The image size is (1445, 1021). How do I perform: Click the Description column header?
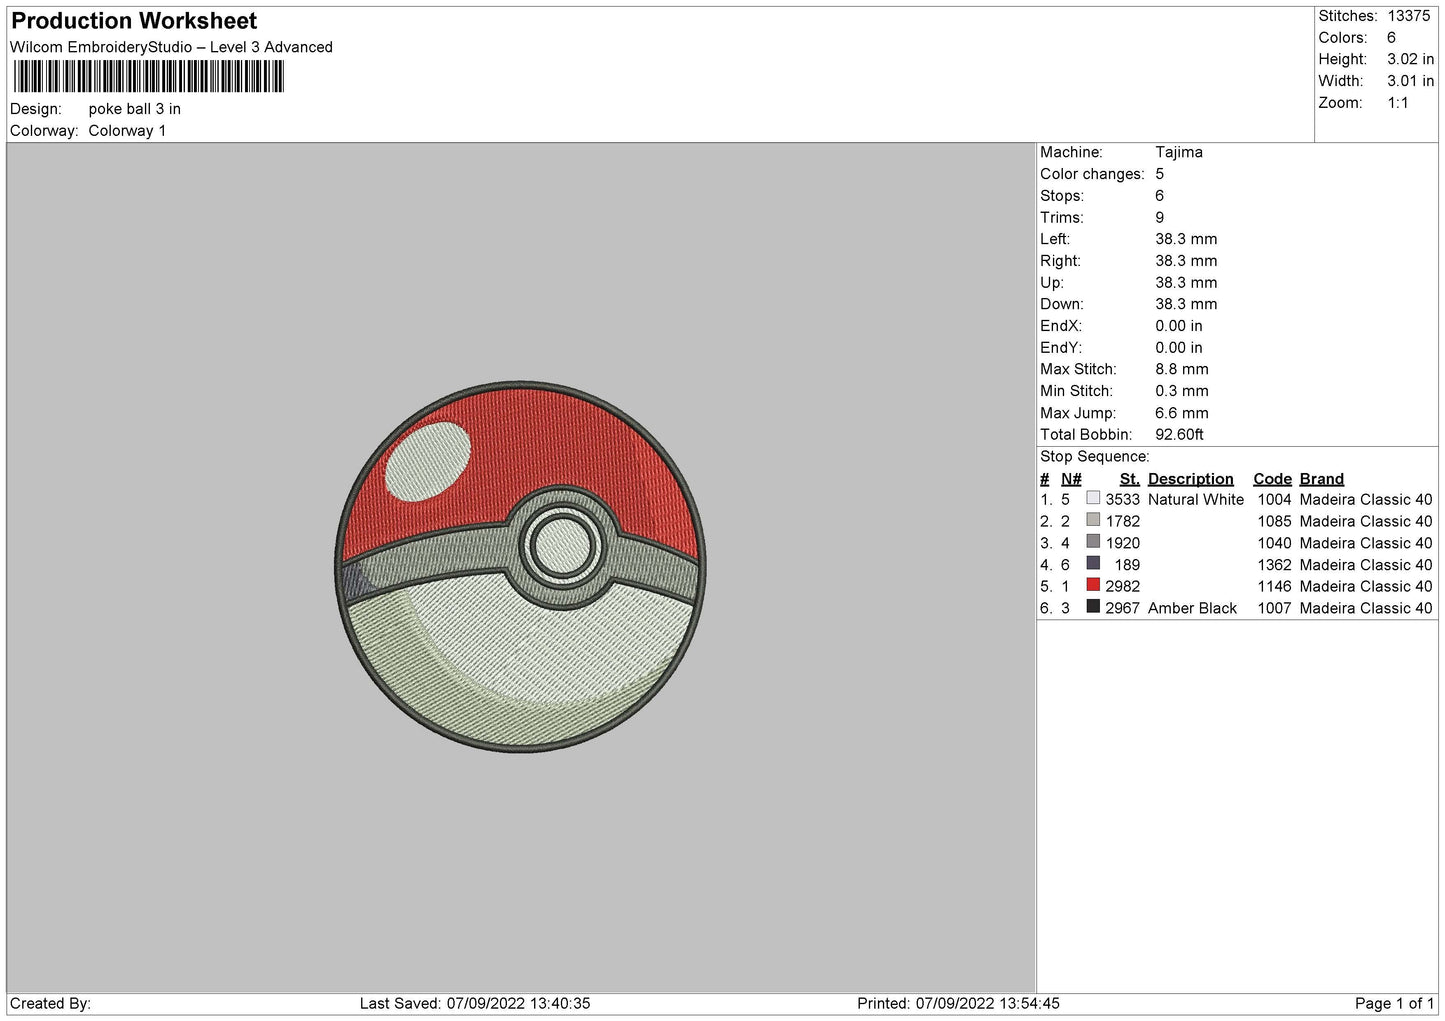[1190, 479]
